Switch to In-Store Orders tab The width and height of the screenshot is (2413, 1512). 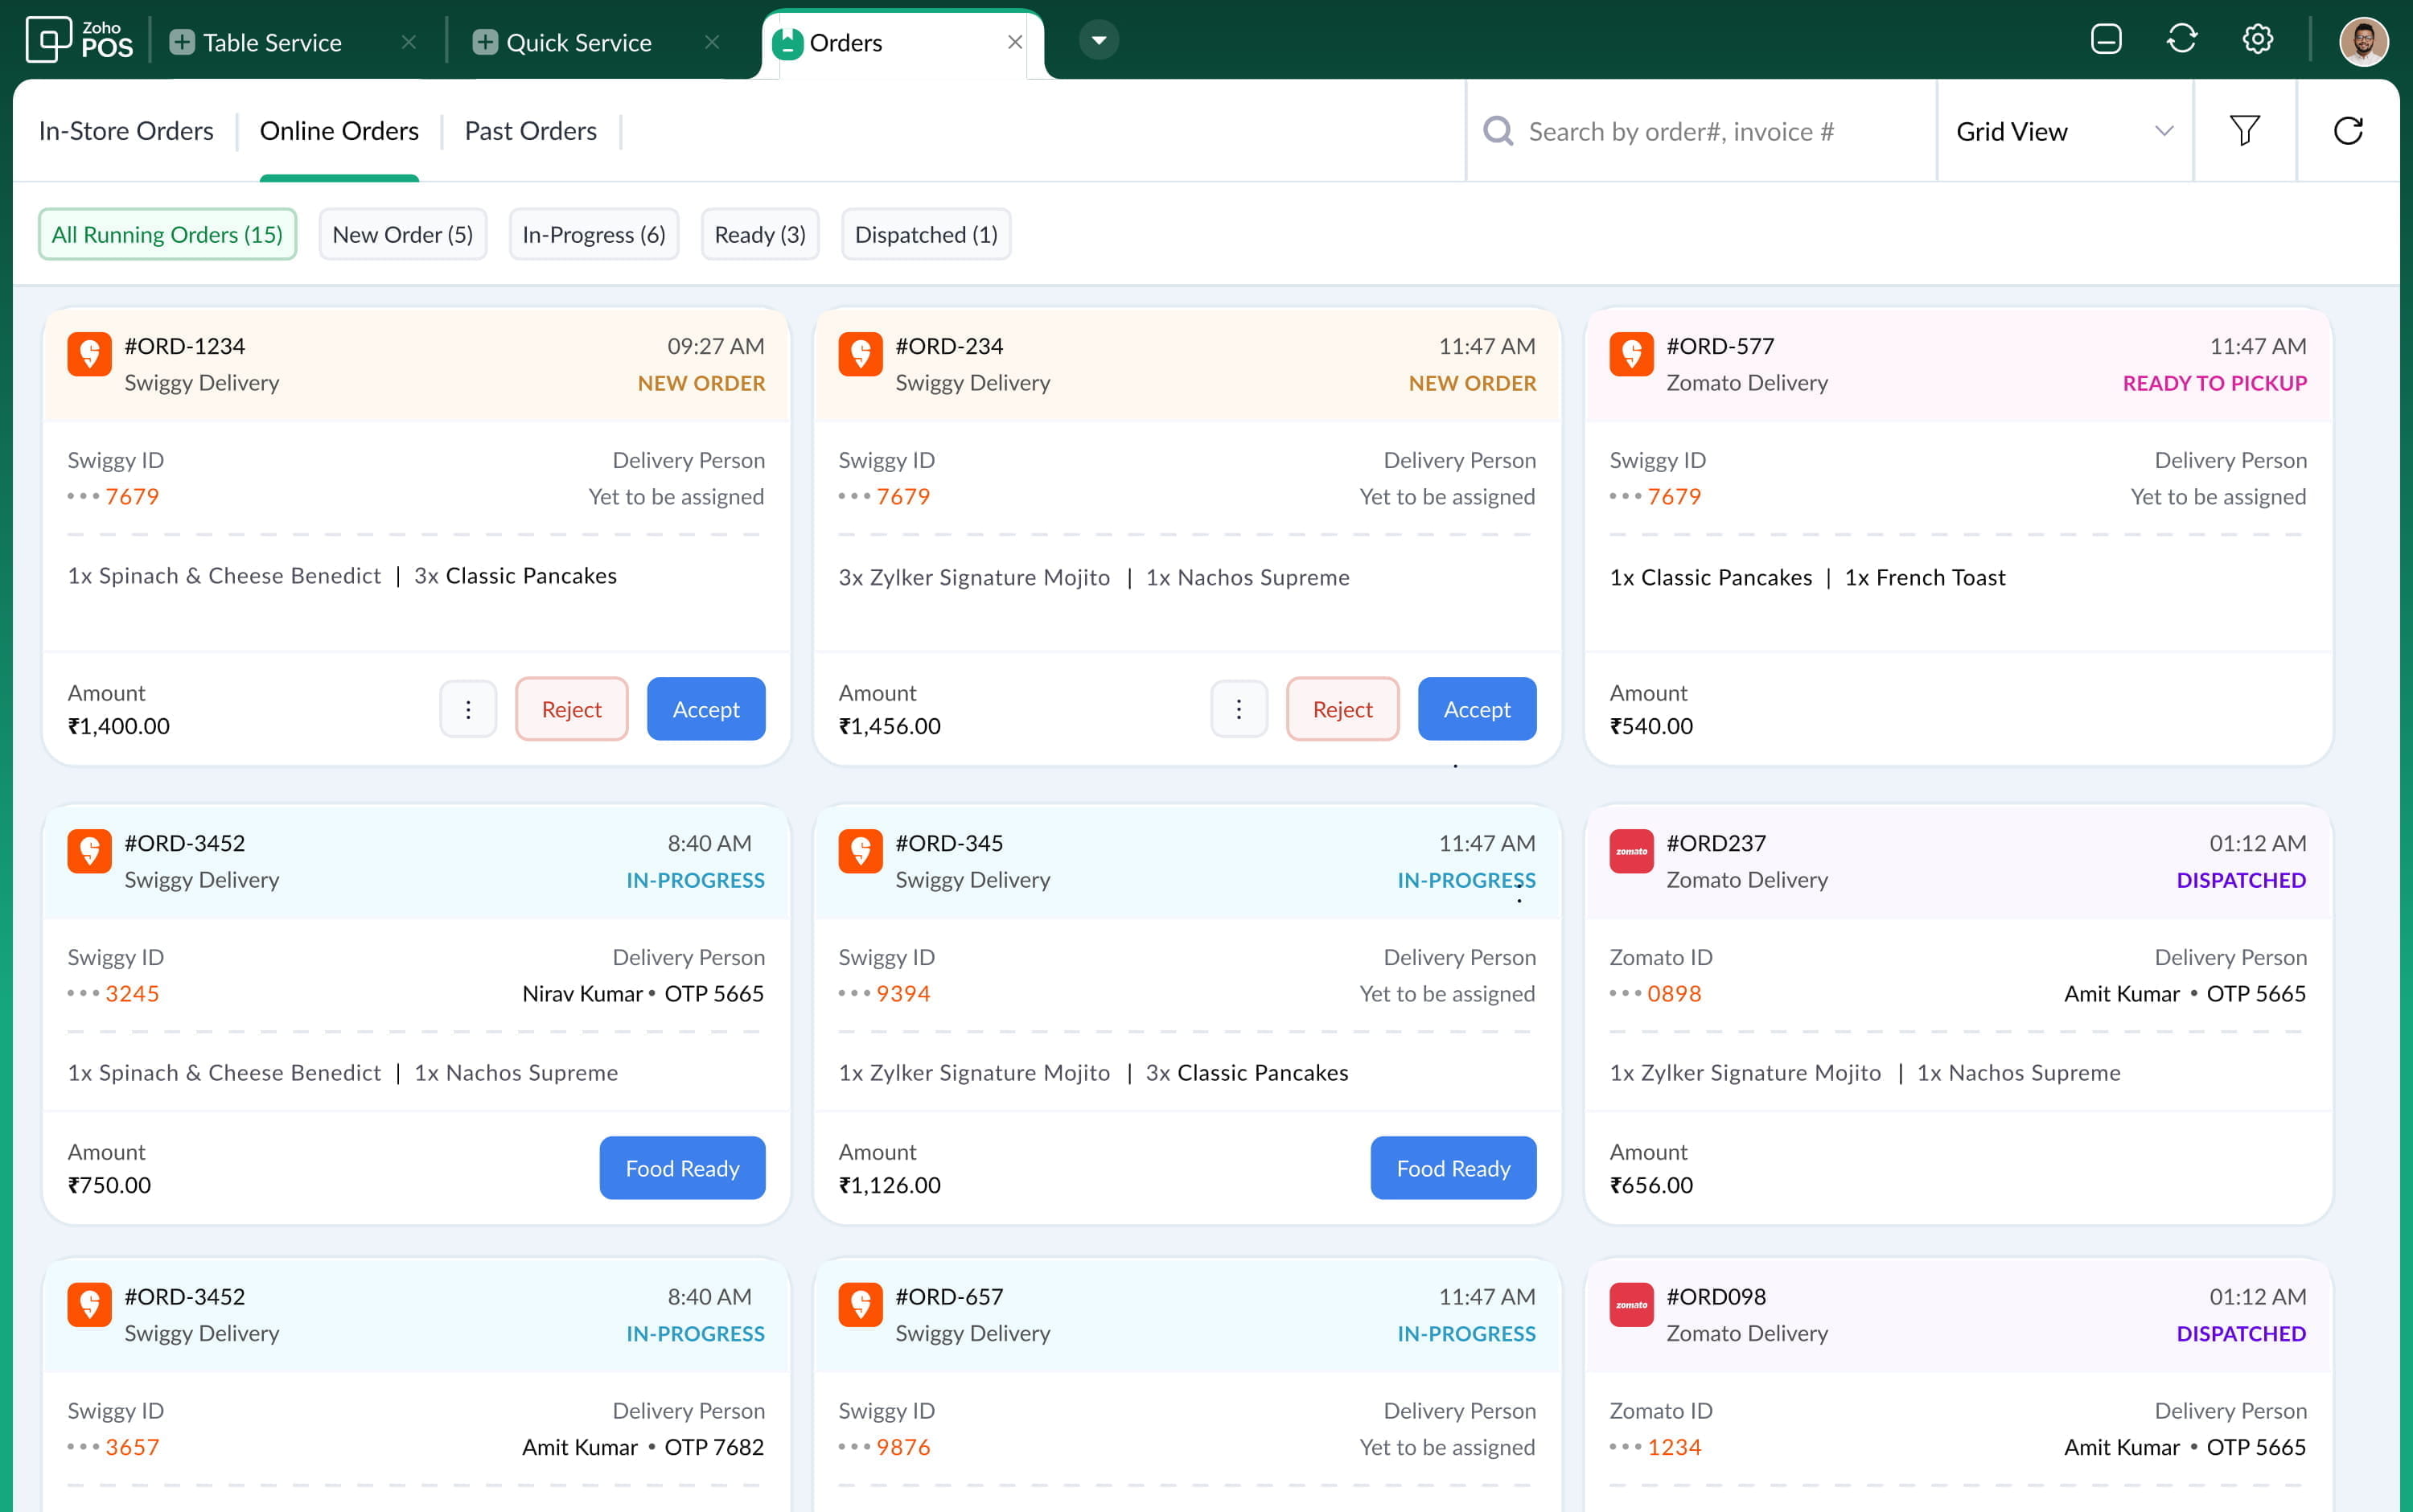[x=126, y=131]
